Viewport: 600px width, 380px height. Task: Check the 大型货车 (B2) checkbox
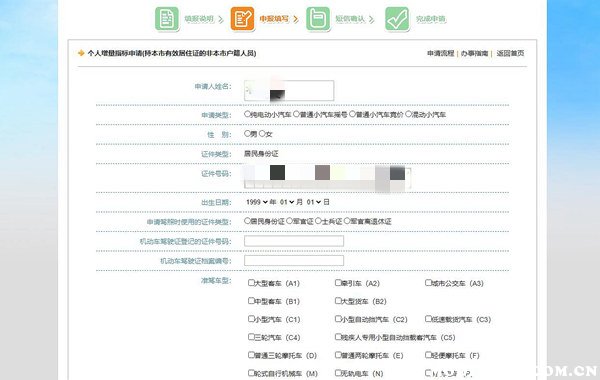[x=338, y=301]
